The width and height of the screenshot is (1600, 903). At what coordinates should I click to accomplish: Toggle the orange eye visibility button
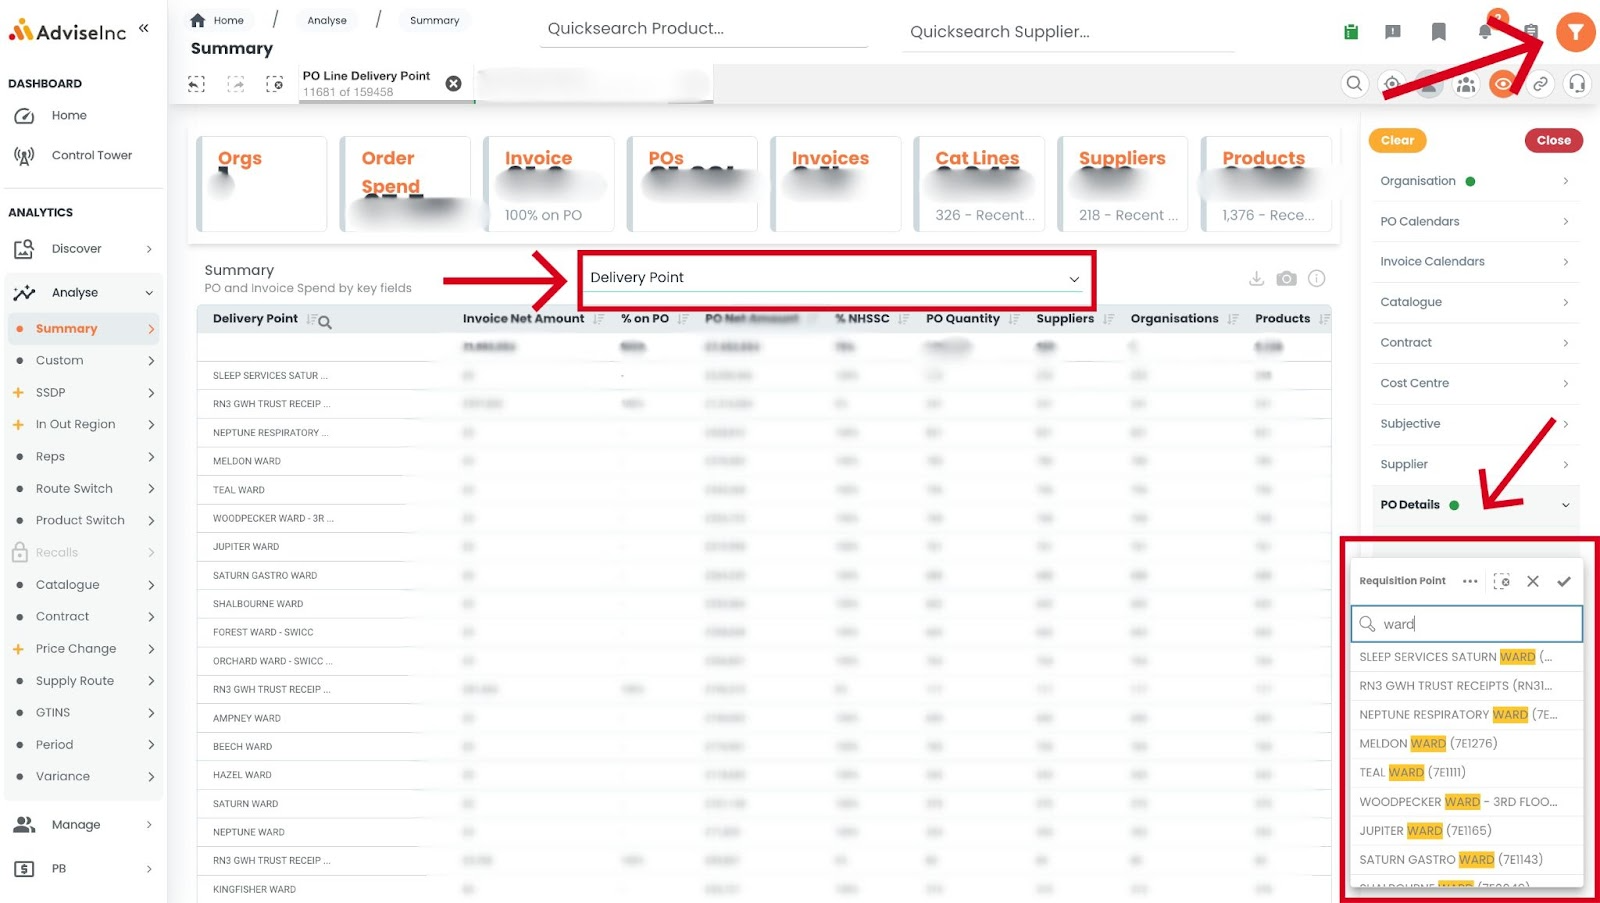(1503, 84)
